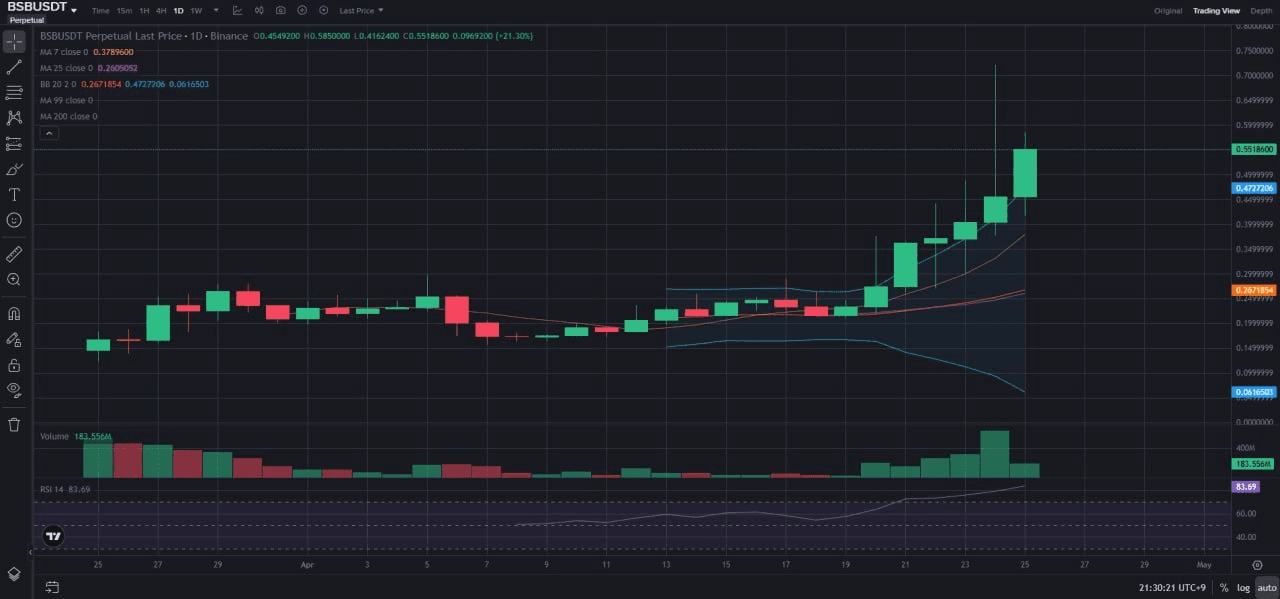Click the MA 7 close indicator legend
Viewport: 1280px width, 599px height.
click(87, 52)
